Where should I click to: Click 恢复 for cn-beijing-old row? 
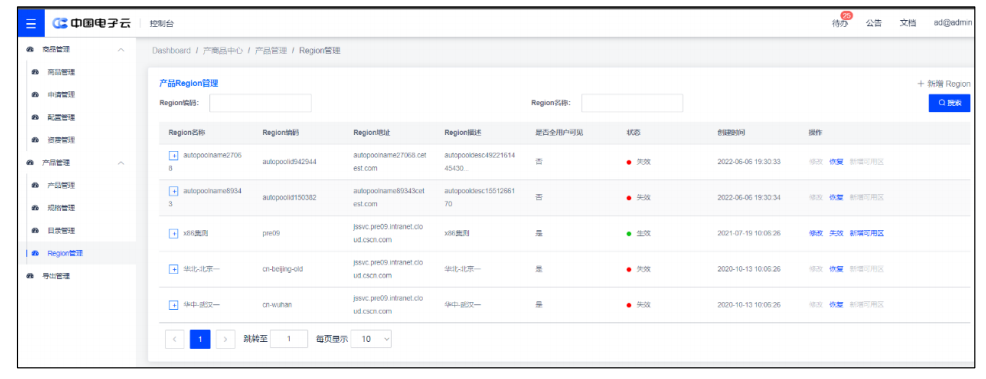coord(836,269)
